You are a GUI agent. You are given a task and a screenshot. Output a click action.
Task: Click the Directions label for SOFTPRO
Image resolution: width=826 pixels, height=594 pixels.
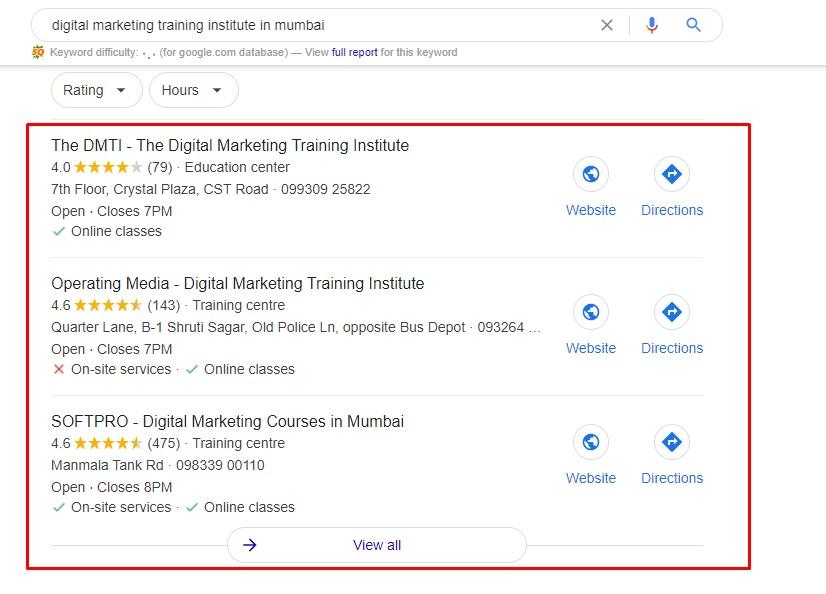[x=672, y=478]
